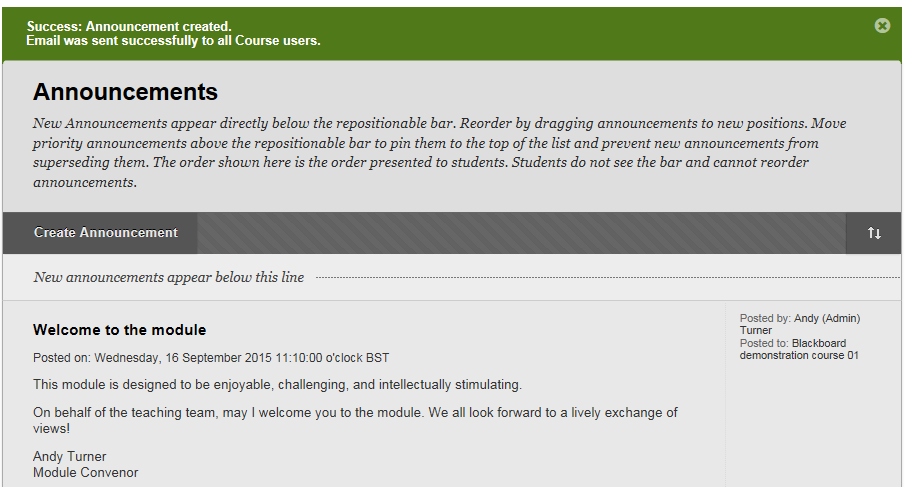905x487 pixels.
Task: Click the 'This module is designed to be enjoyable' sentence
Action: (277, 384)
